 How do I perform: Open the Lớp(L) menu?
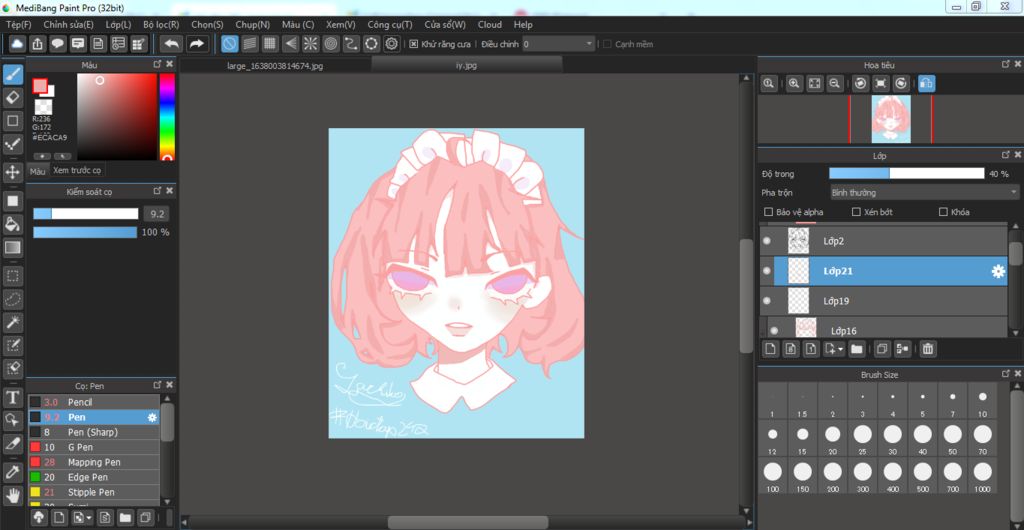click(118, 25)
